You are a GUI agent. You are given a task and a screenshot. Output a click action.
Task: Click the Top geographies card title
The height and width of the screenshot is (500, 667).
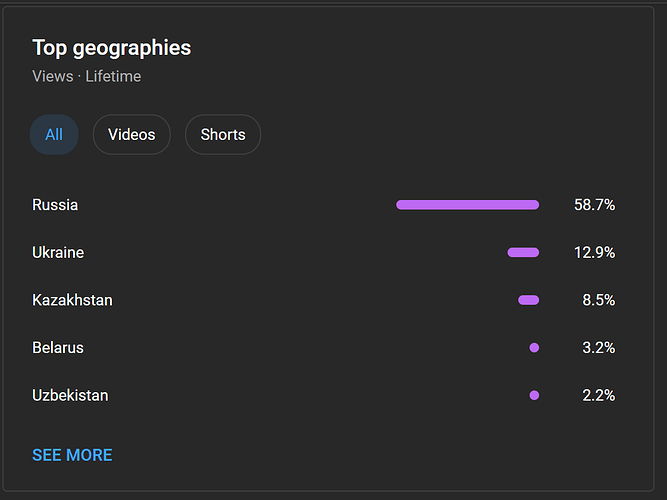pos(111,47)
